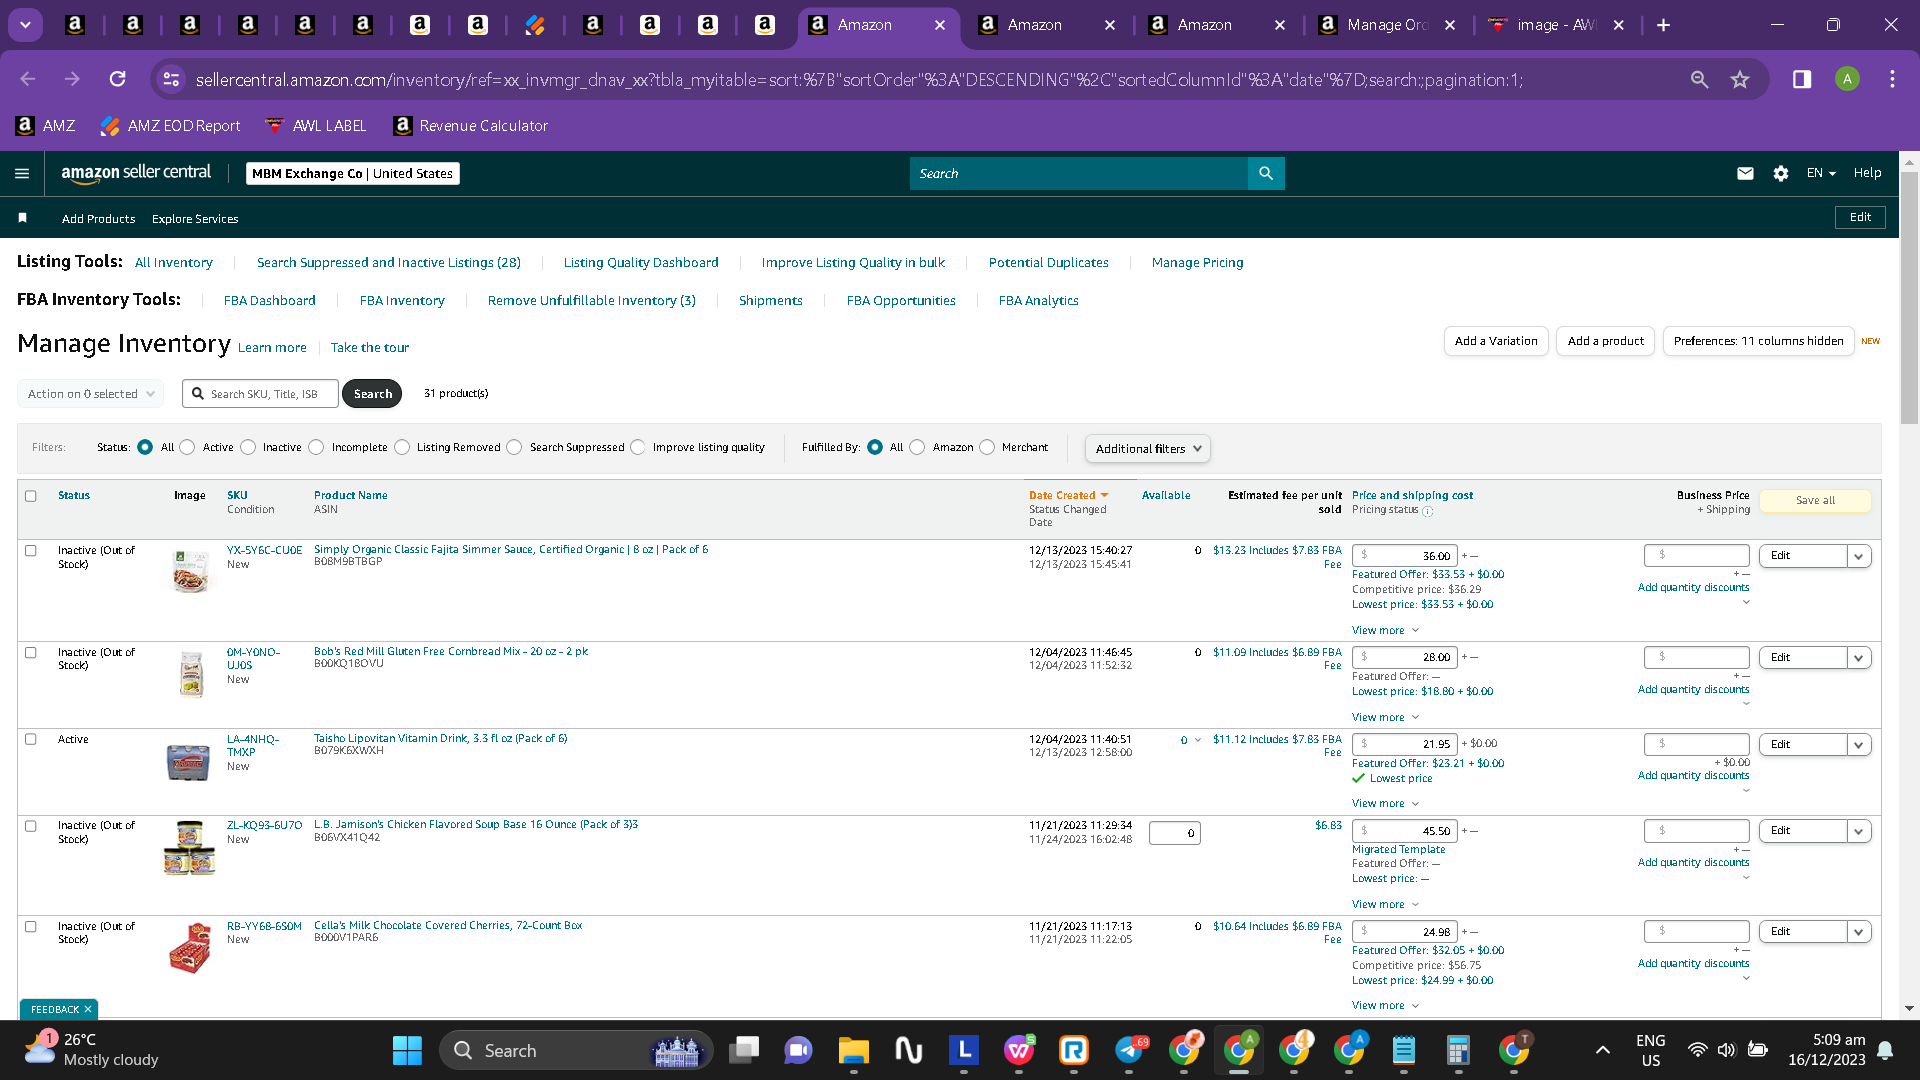
Task: Open Manage Pricing listing tool
Action: pos(1198,263)
